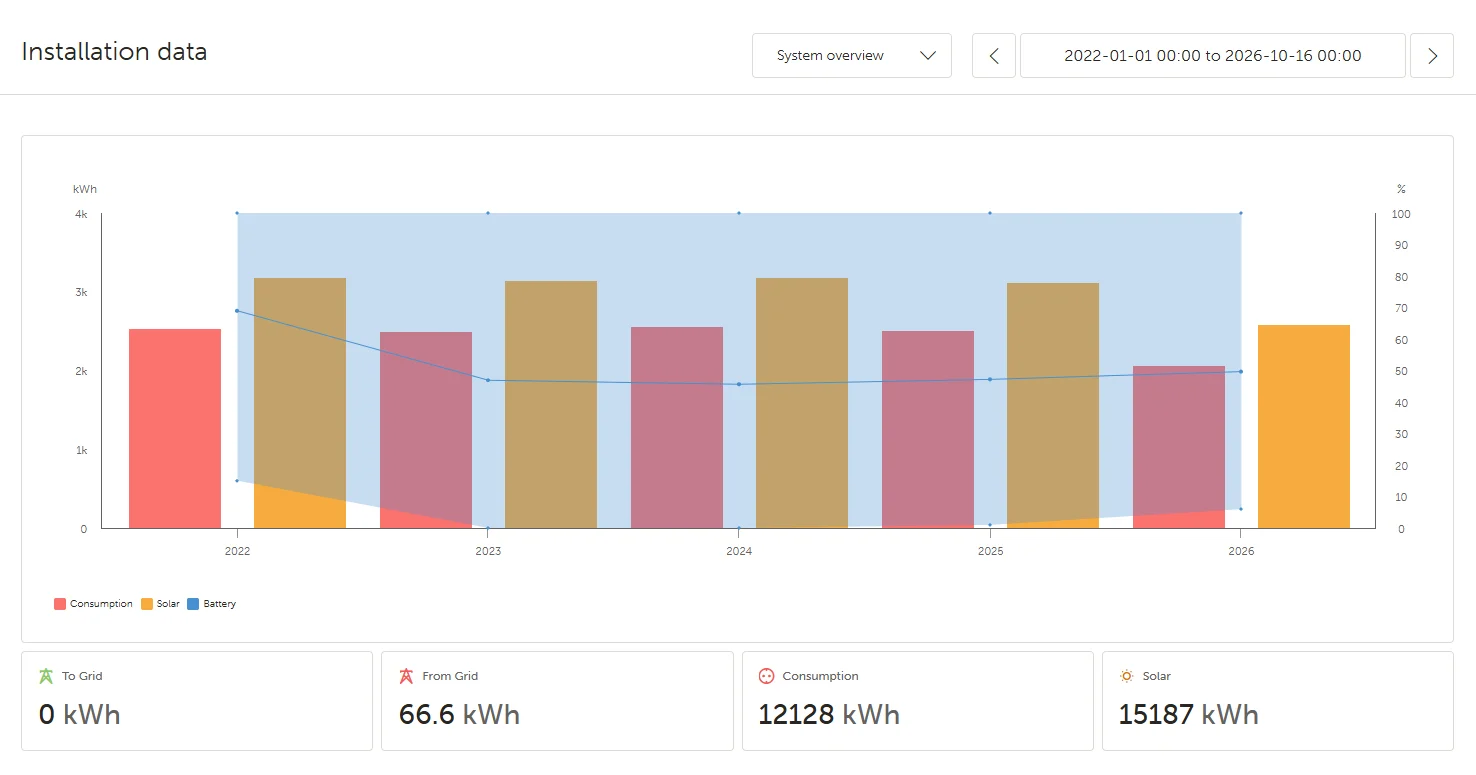
Task: Click the 2022 battery average line point
Action: point(237,311)
